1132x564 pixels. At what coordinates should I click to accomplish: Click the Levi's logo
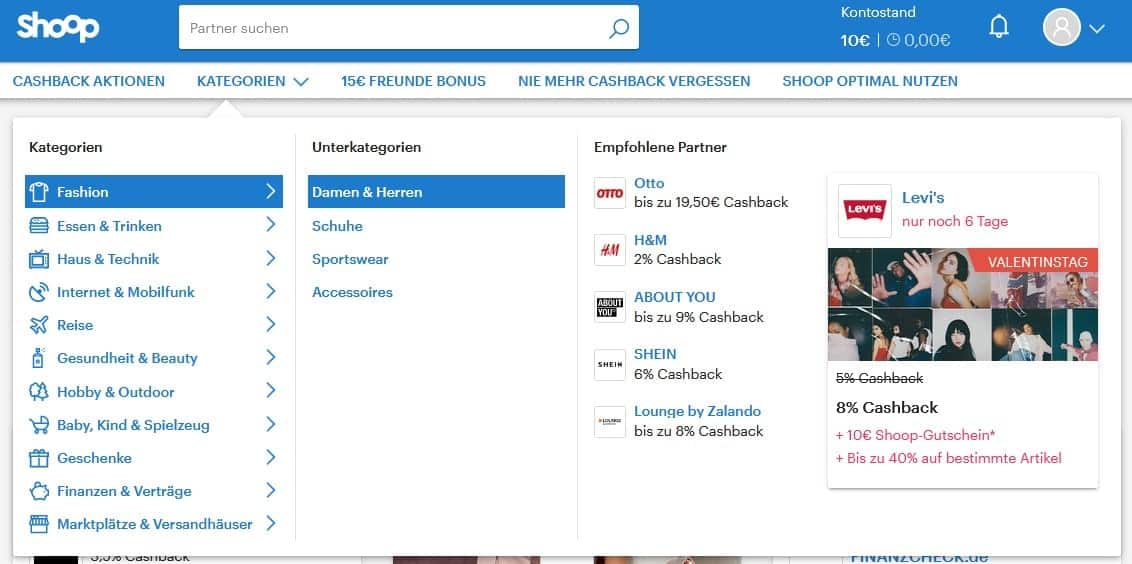coord(865,211)
